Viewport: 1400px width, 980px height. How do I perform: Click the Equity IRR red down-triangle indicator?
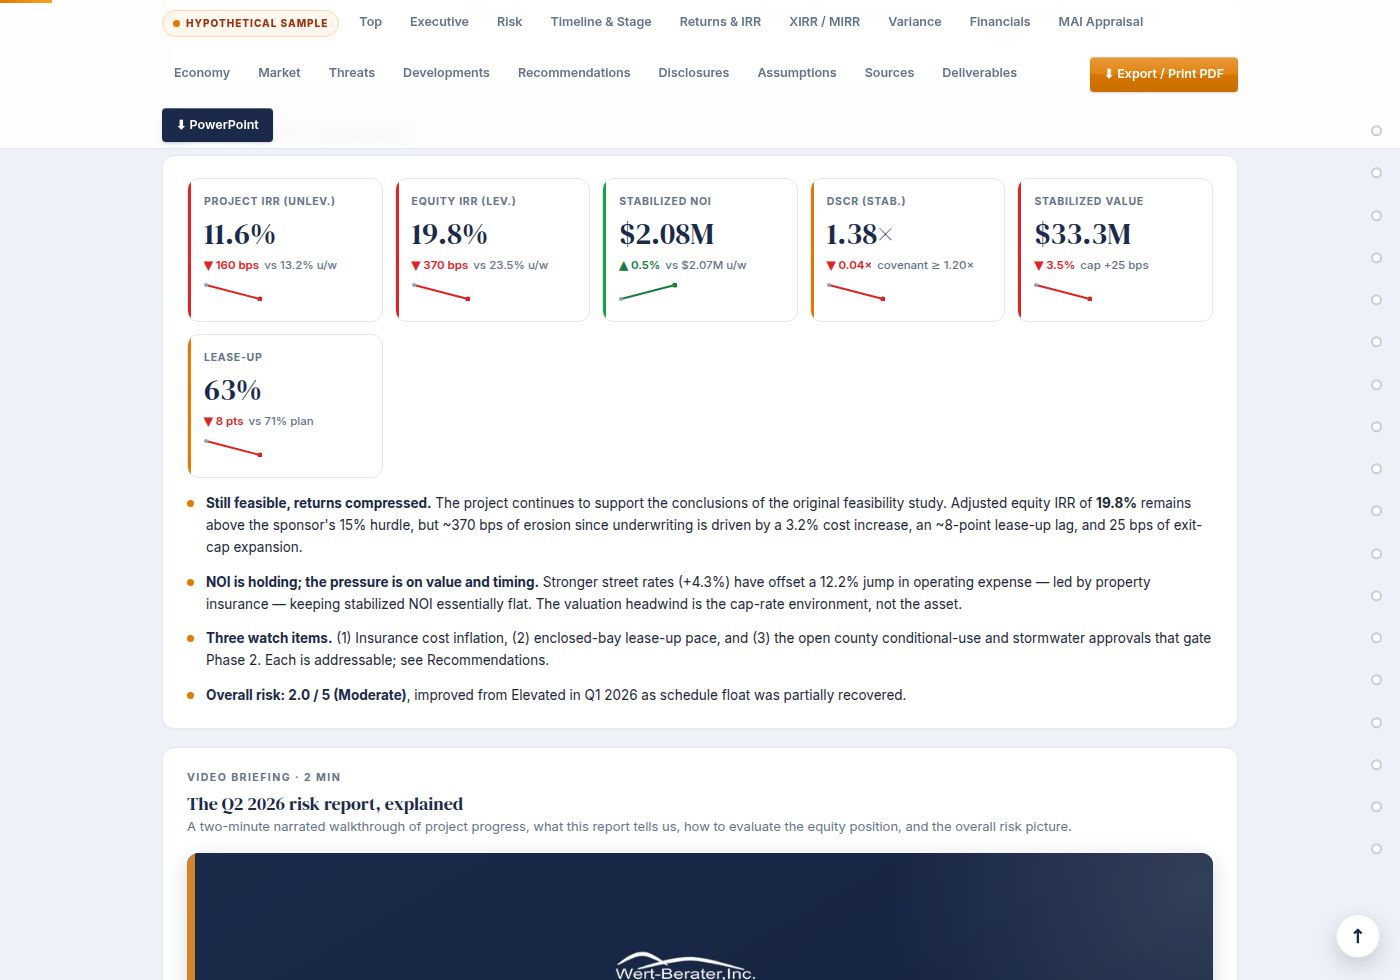pyautogui.click(x=416, y=266)
